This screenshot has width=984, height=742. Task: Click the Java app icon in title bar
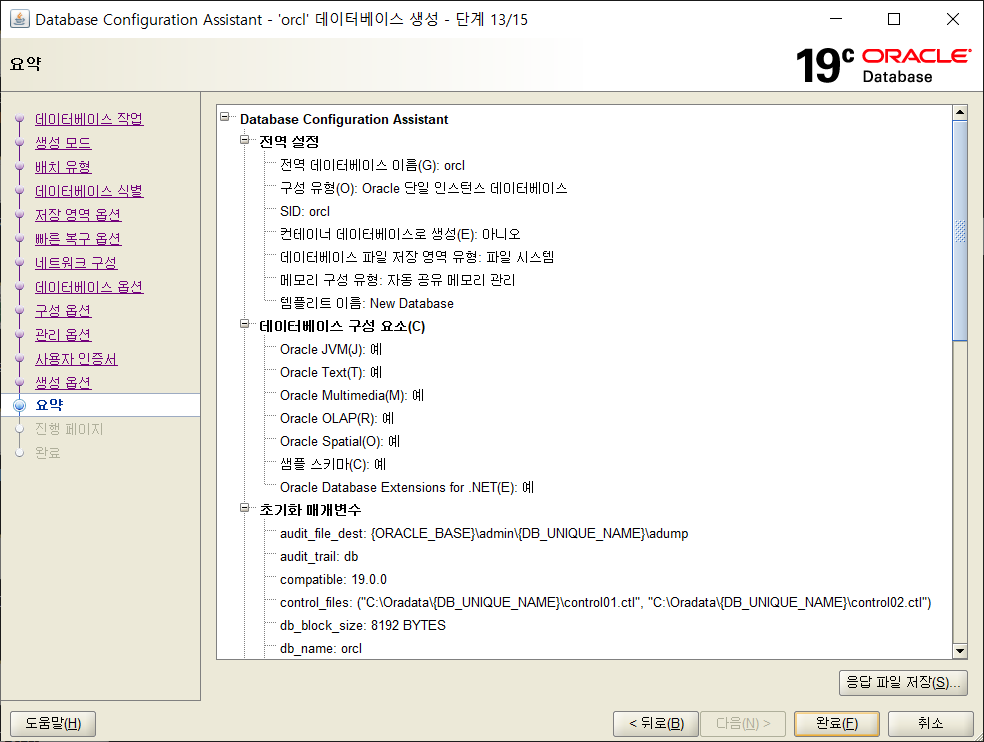[19, 19]
